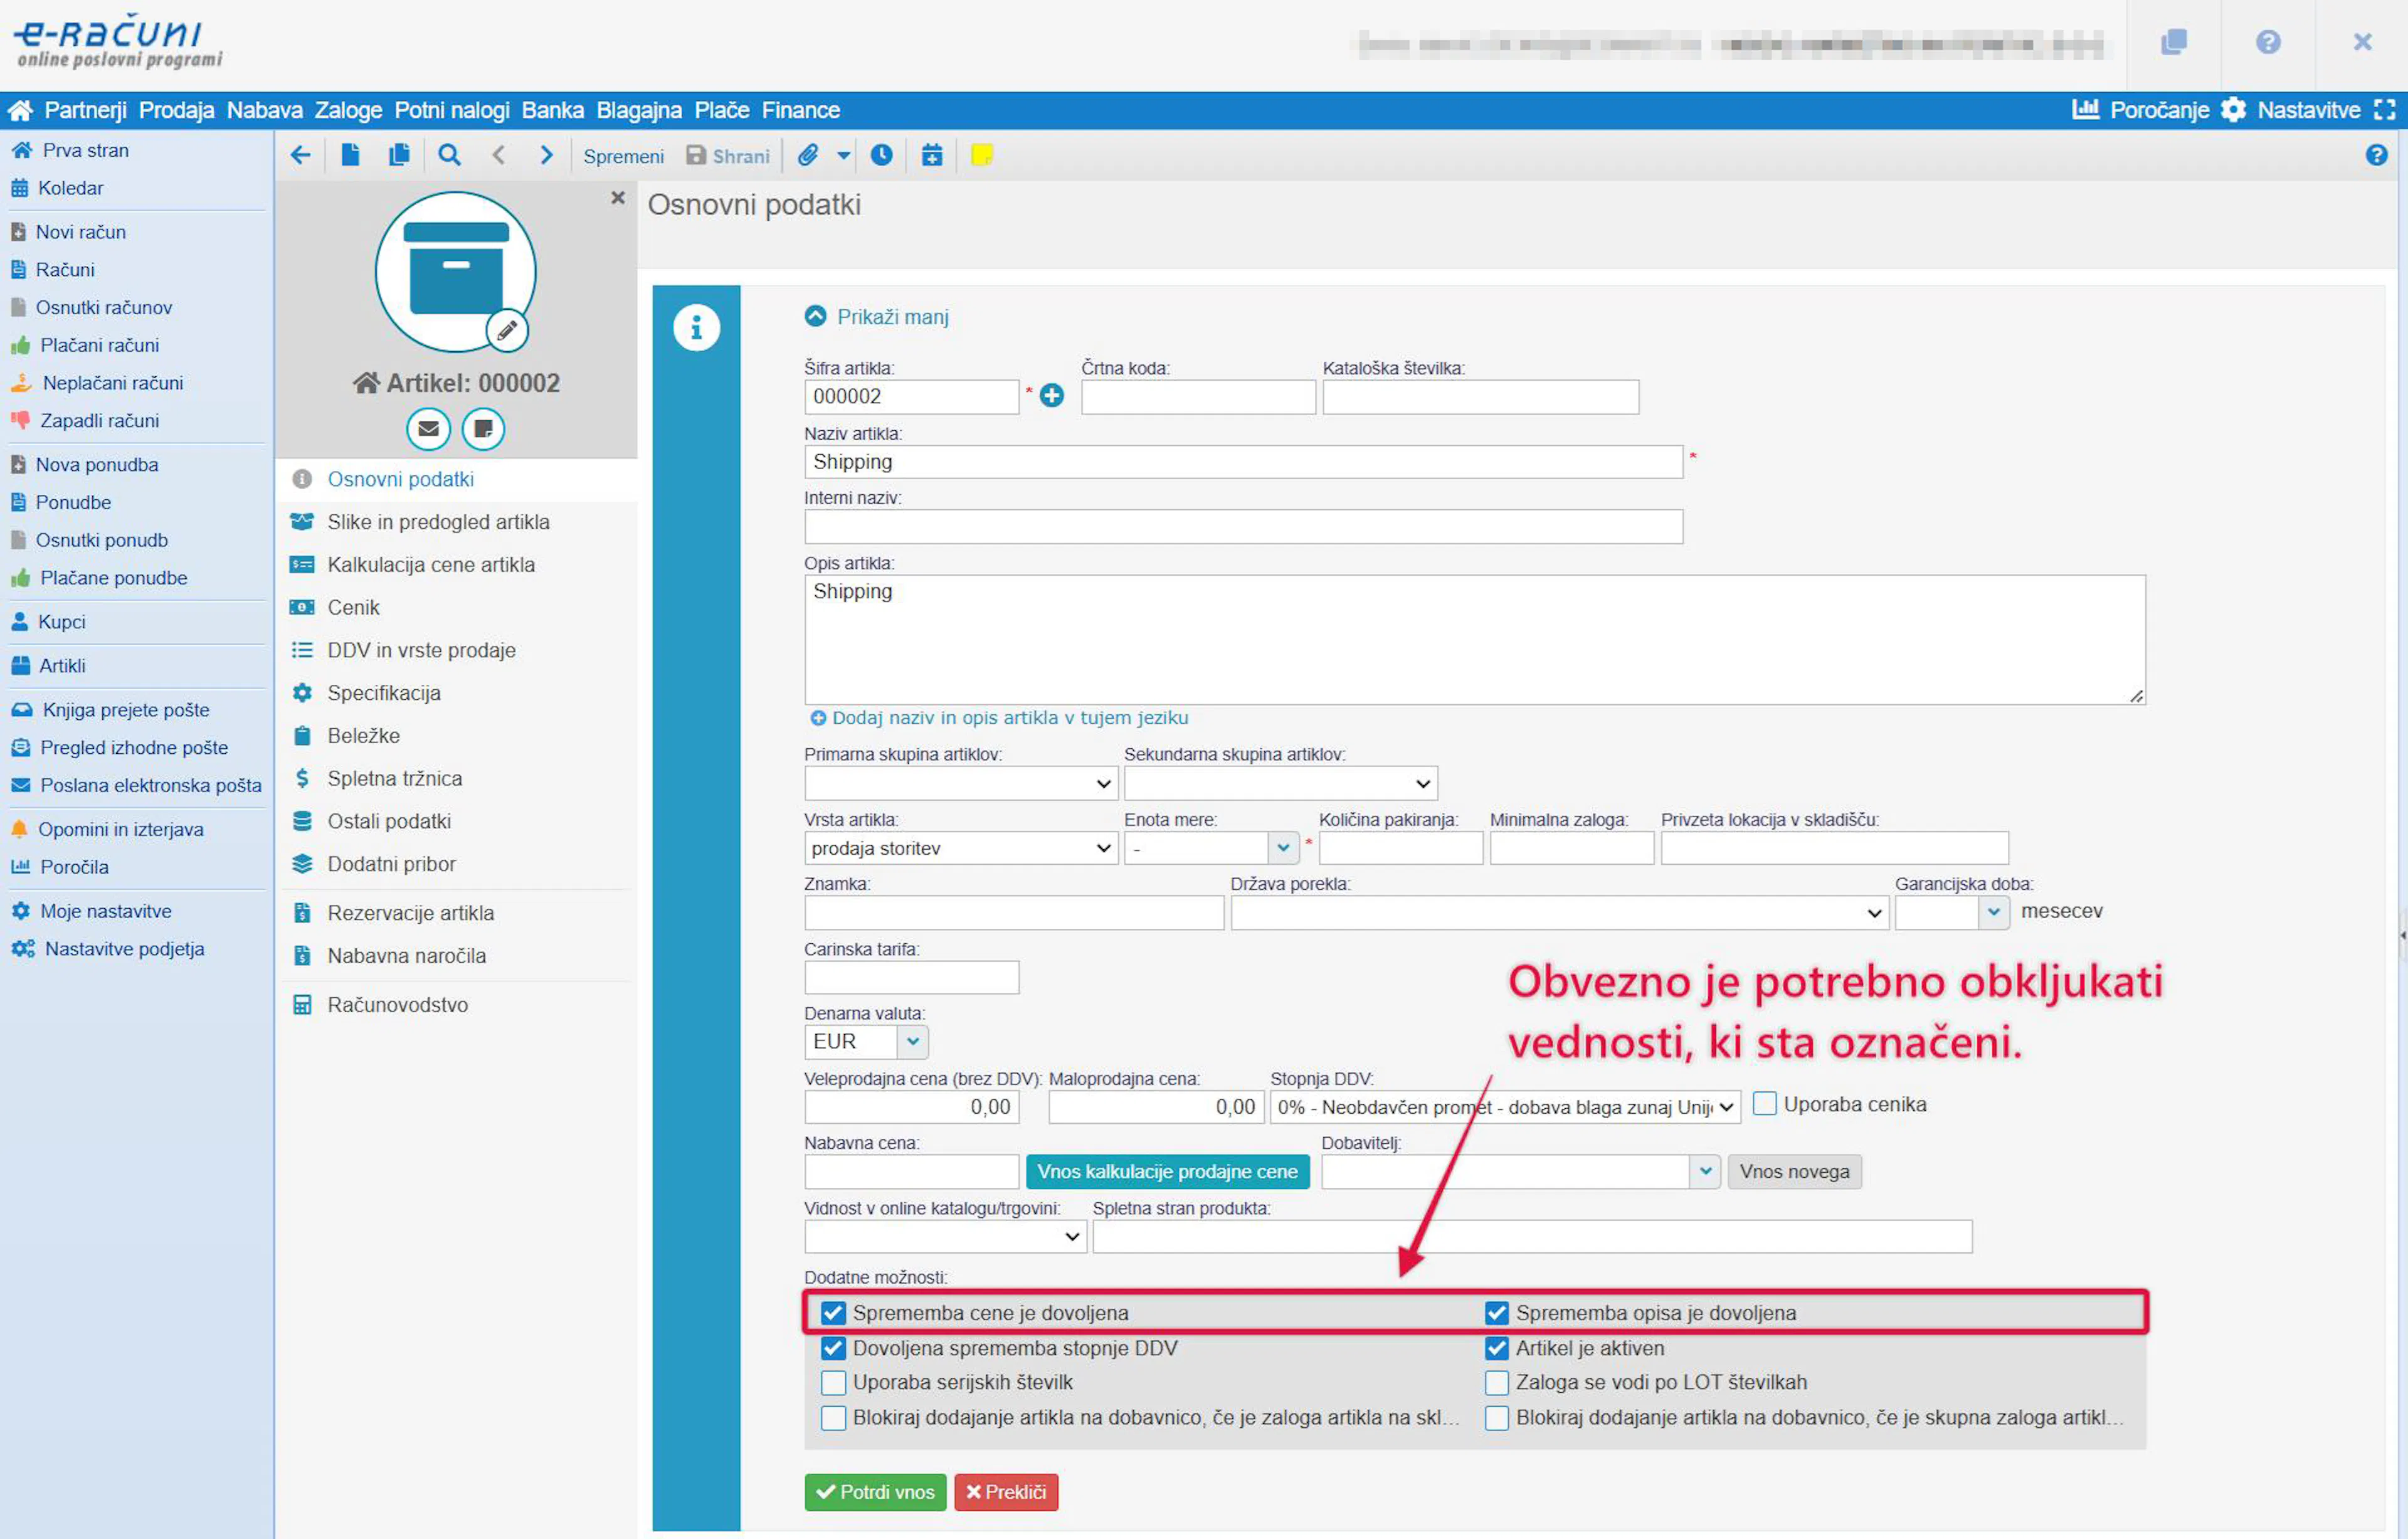This screenshot has width=2408, height=1539.
Task: Open the clock history icon
Action: pyautogui.click(x=881, y=155)
